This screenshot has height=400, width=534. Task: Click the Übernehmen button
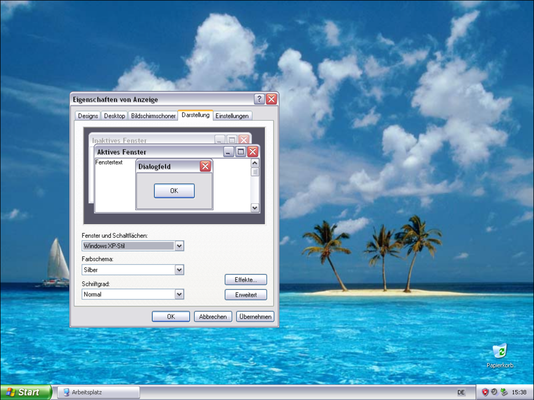(x=255, y=316)
